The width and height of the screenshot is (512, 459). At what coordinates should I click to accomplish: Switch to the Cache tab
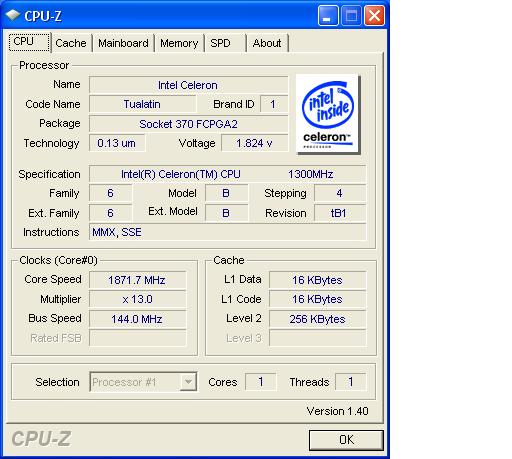coord(71,43)
